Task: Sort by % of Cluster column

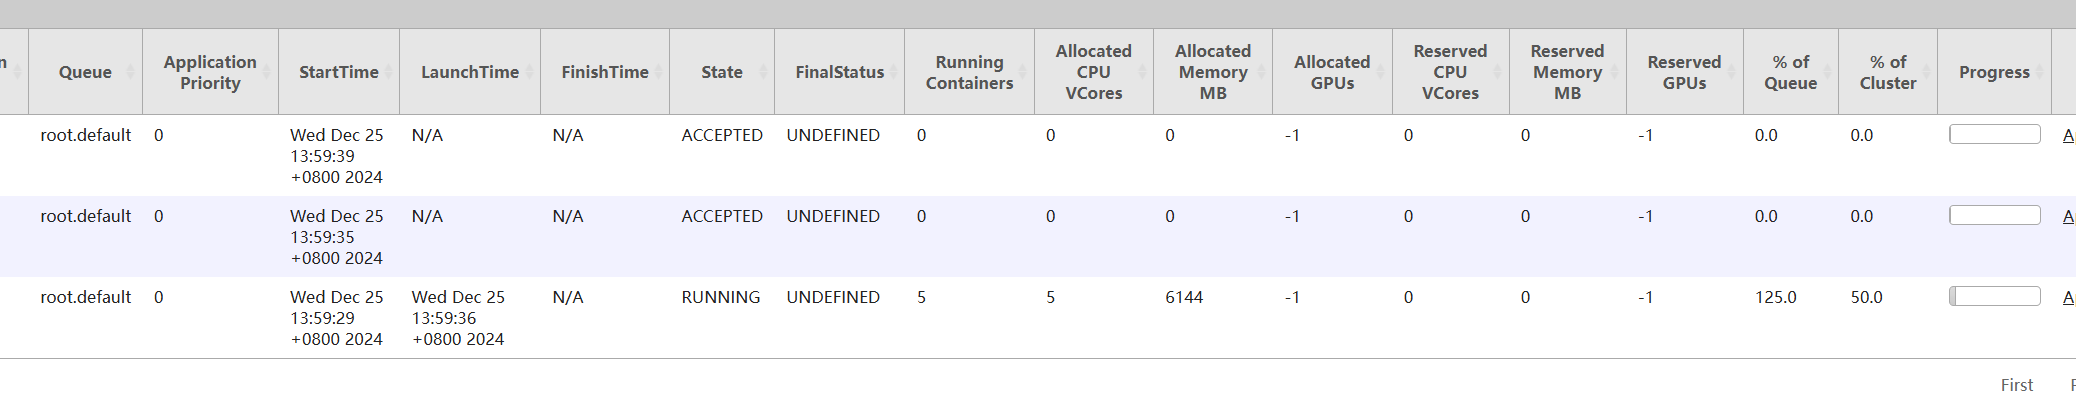Action: (x=1887, y=72)
